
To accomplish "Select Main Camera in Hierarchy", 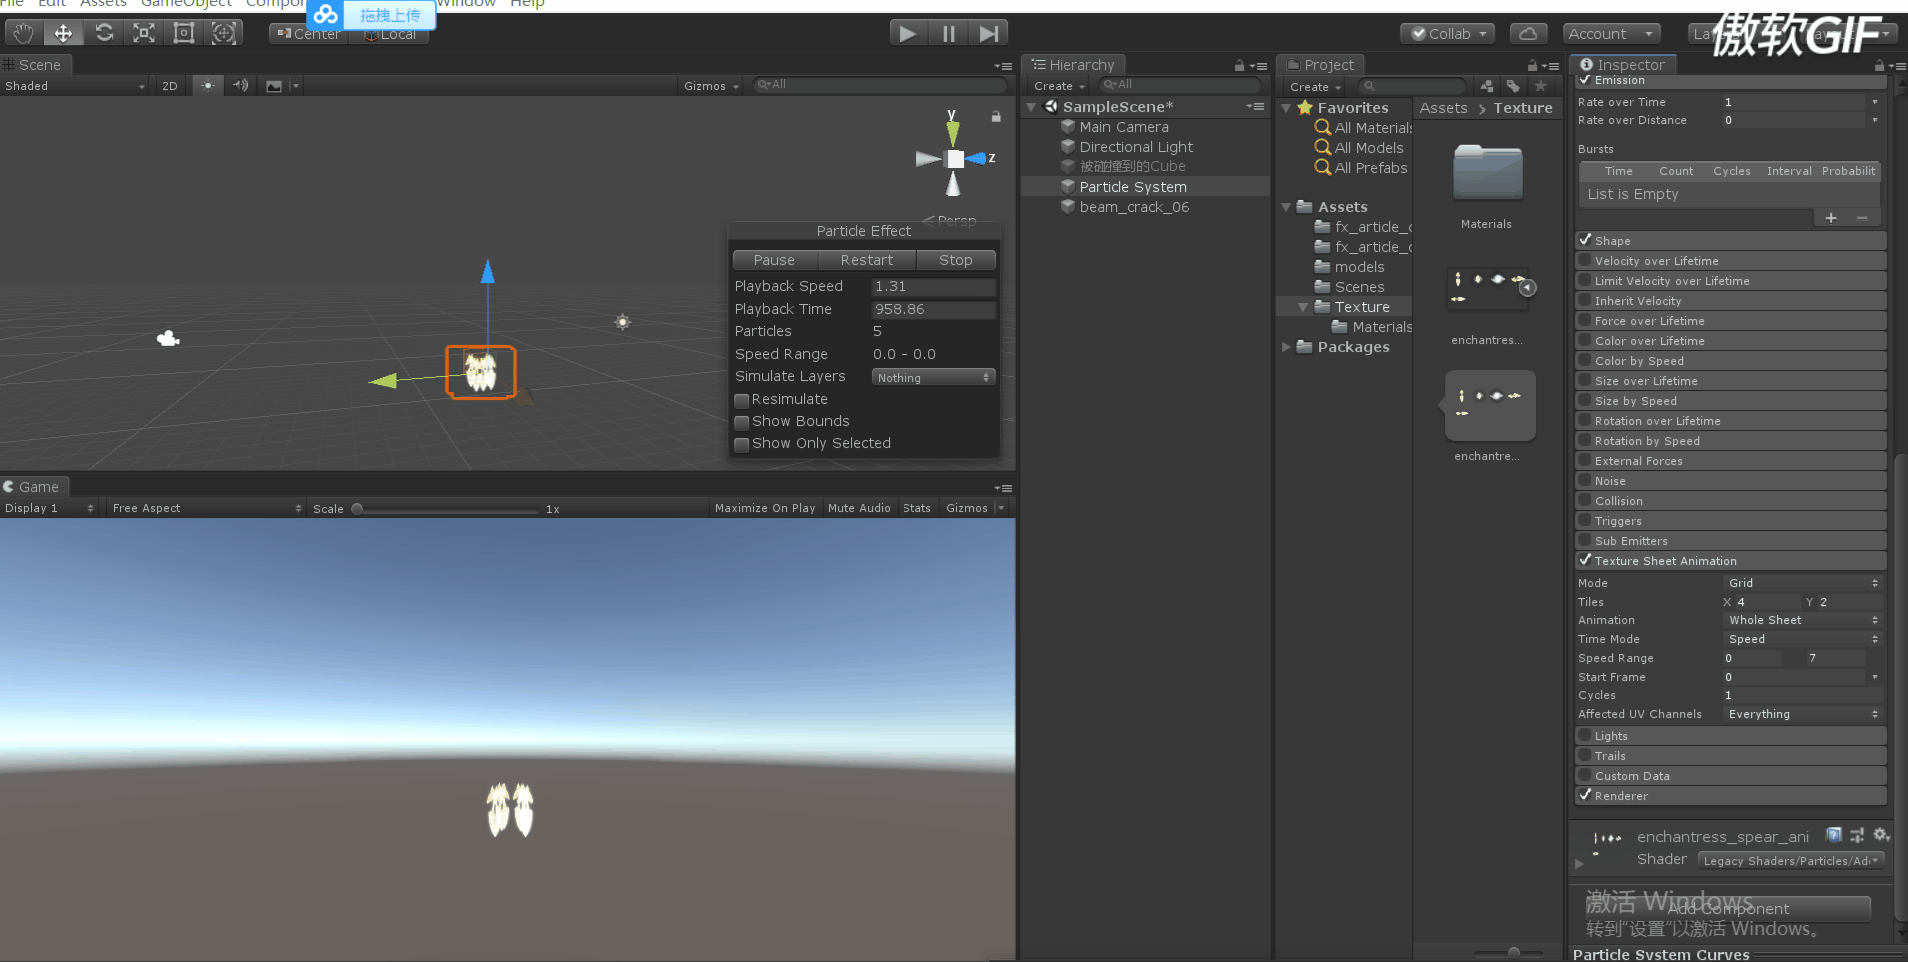I will click(1124, 127).
